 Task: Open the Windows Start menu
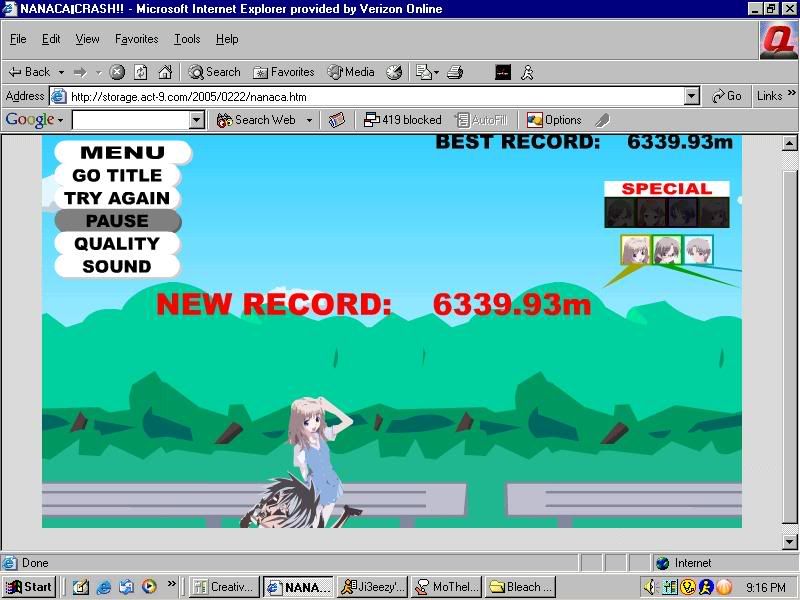click(x=29, y=587)
